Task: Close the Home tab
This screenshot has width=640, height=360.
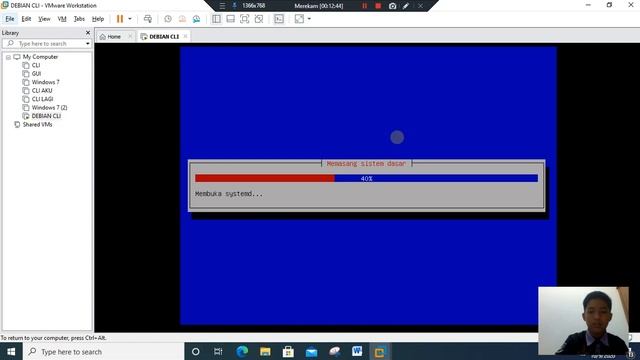Action: click(x=130, y=36)
